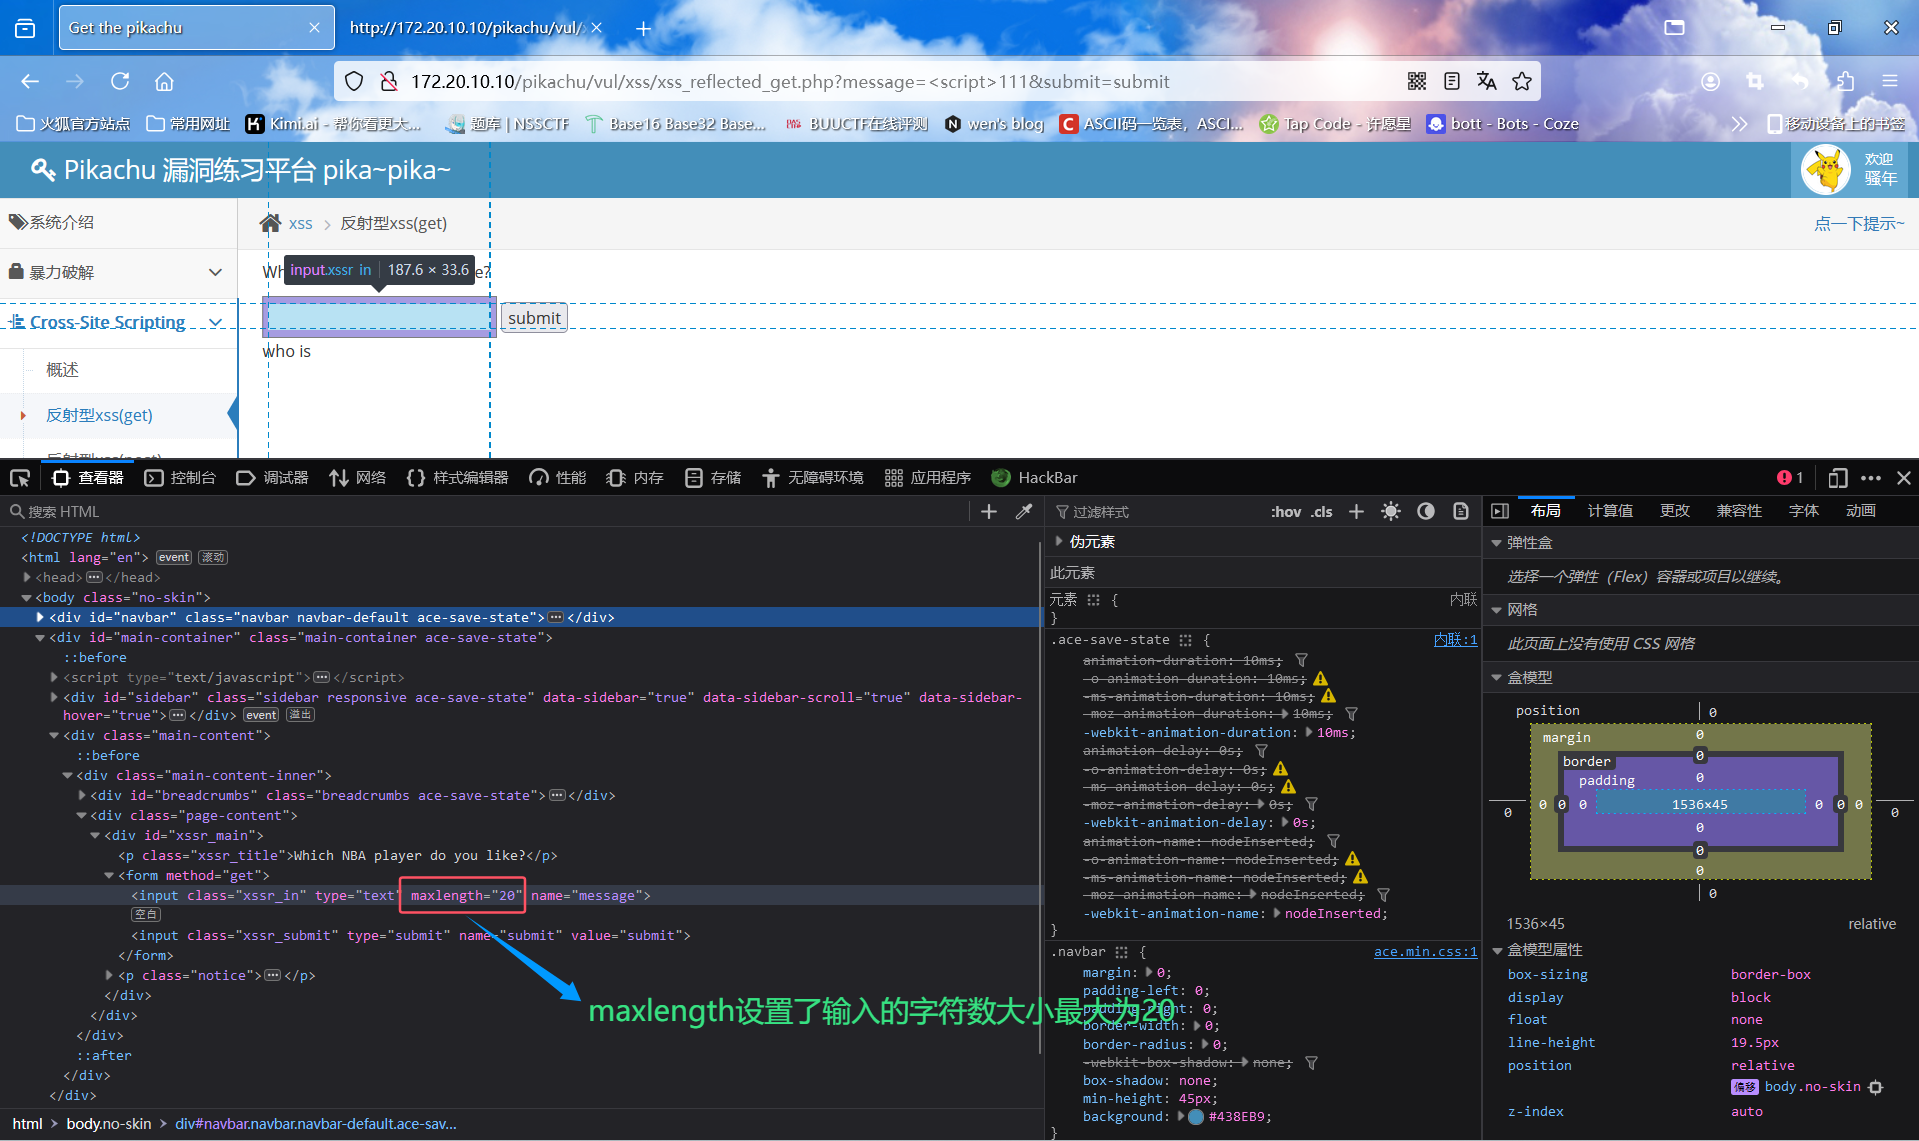Viewport: 1919px width, 1141px height.
Task: Show event listeners on html element
Action: point(173,557)
